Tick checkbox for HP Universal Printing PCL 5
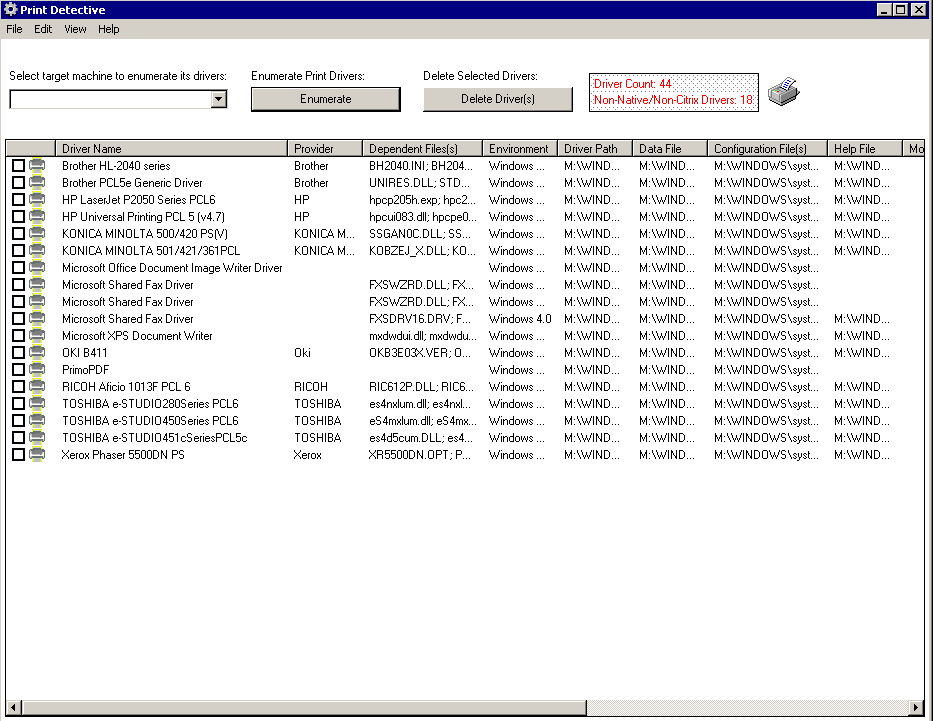Image resolution: width=933 pixels, height=721 pixels. click(18, 217)
